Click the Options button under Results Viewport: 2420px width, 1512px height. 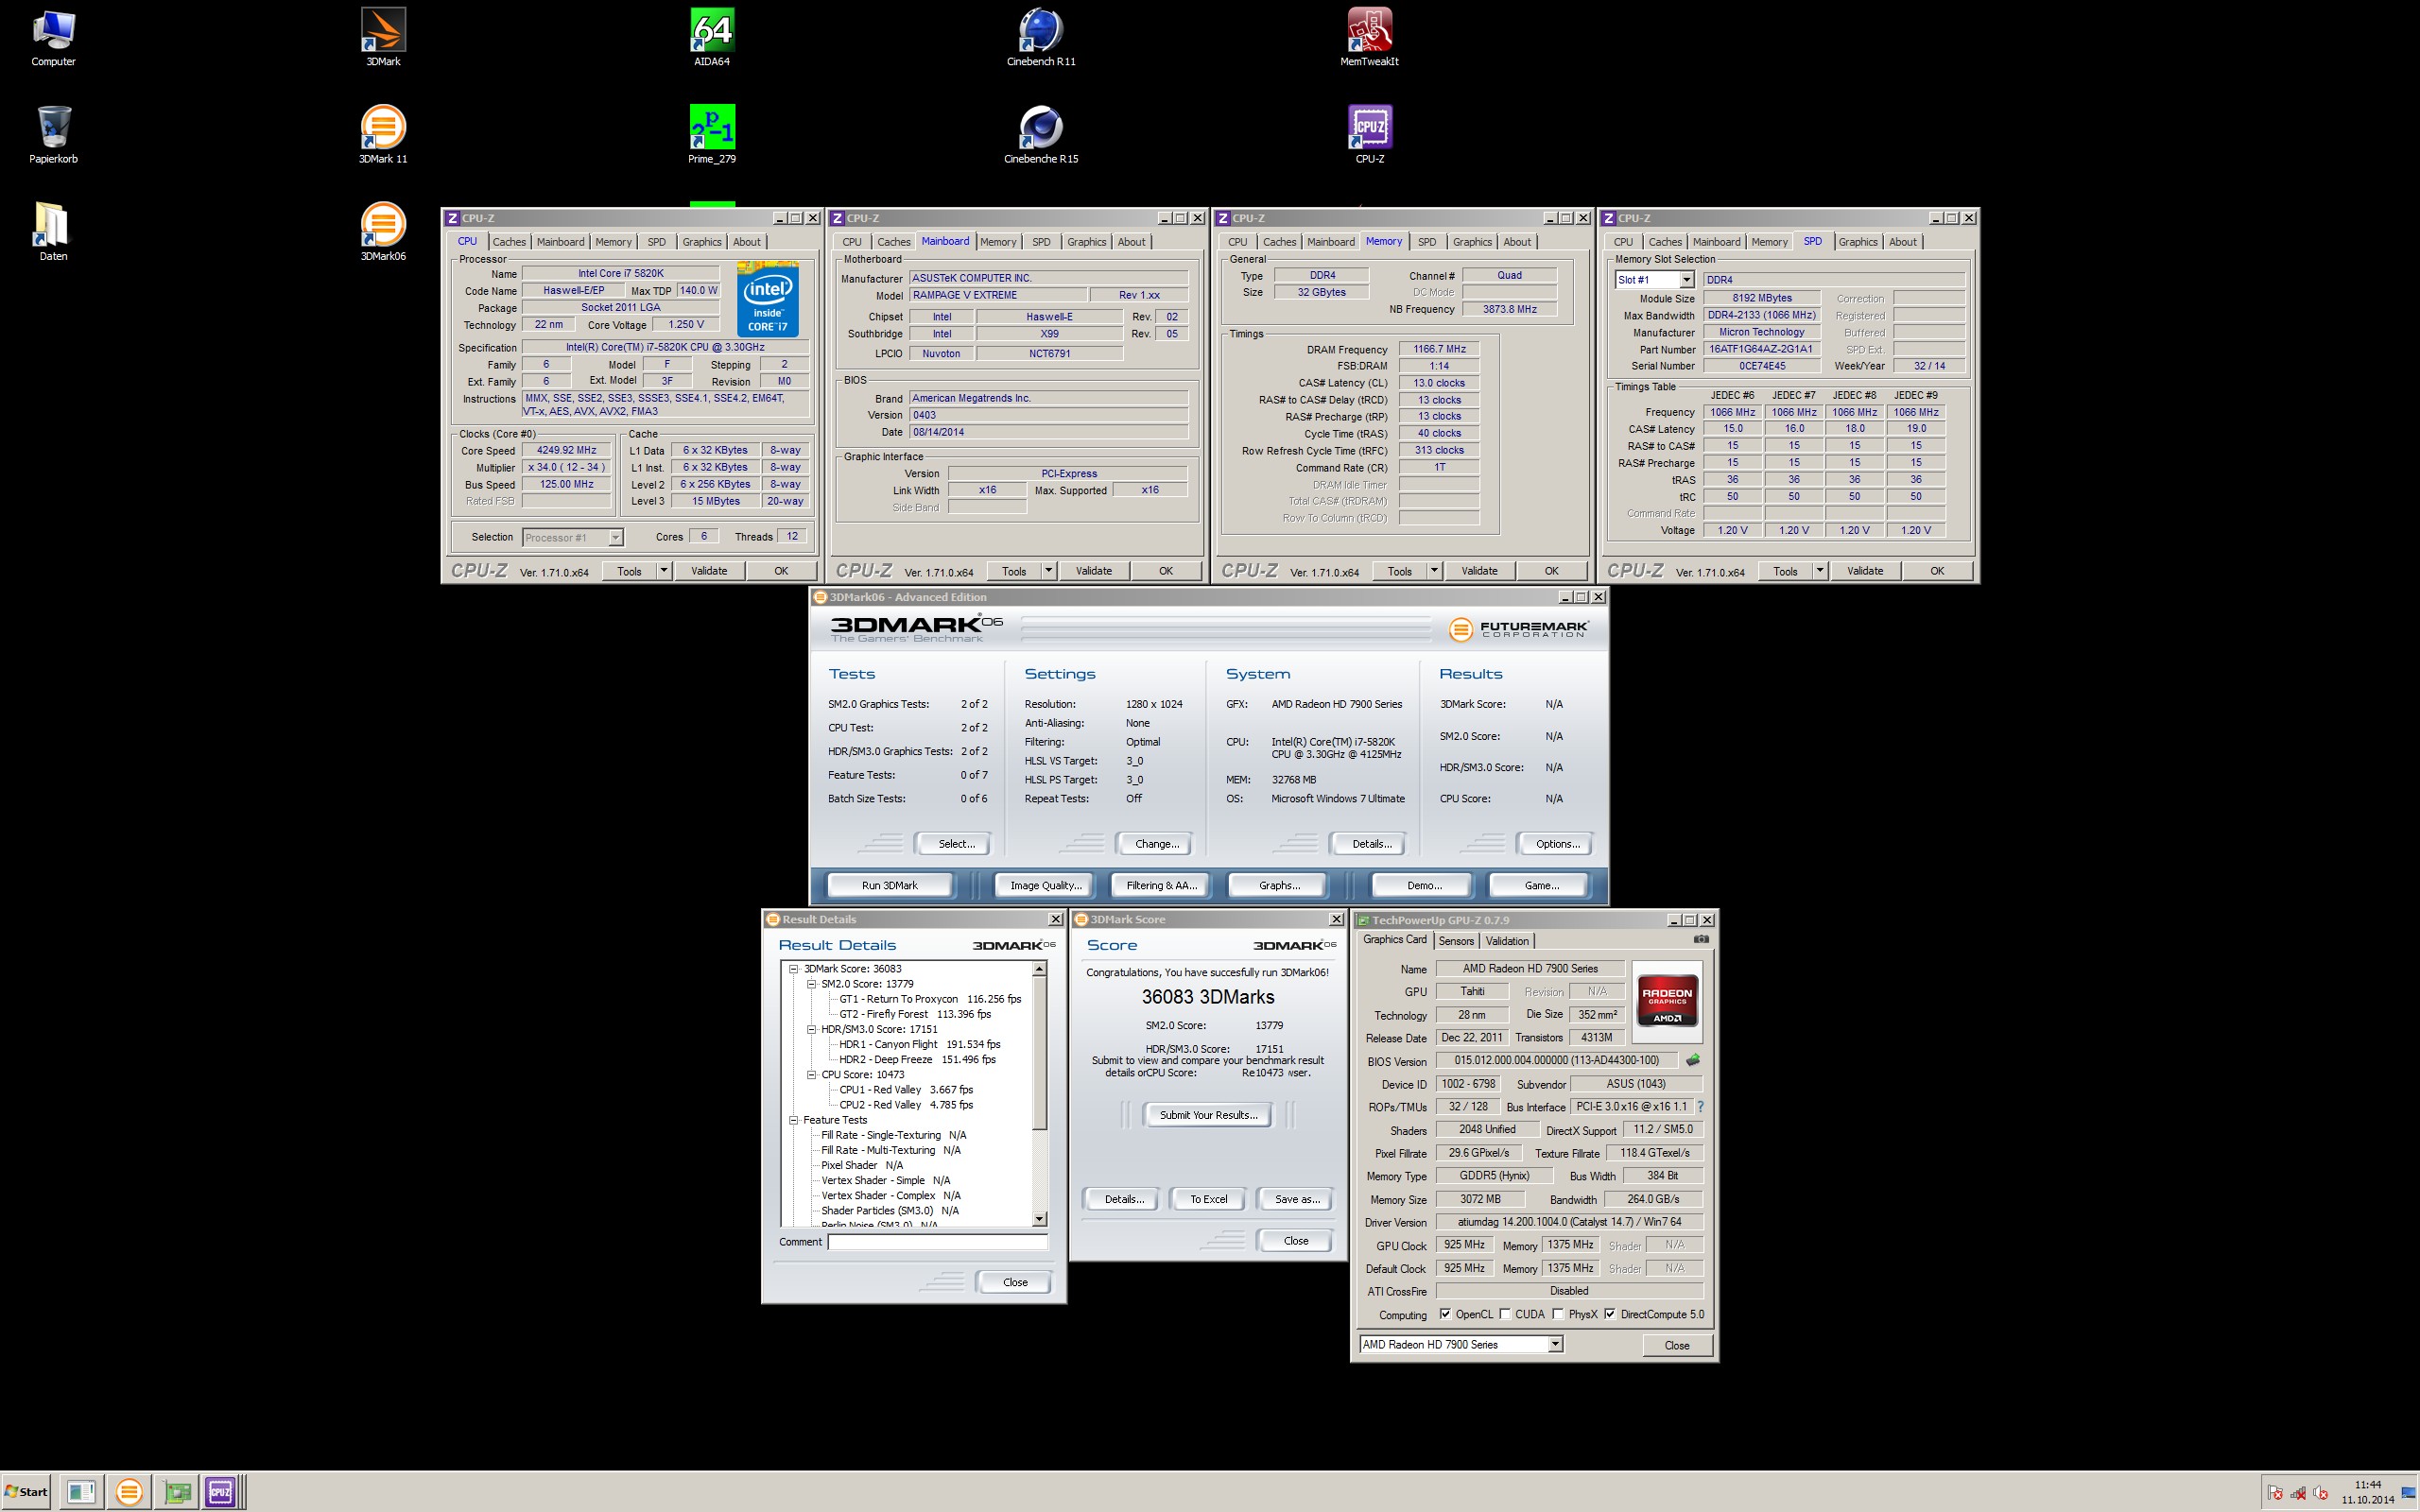coord(1557,844)
